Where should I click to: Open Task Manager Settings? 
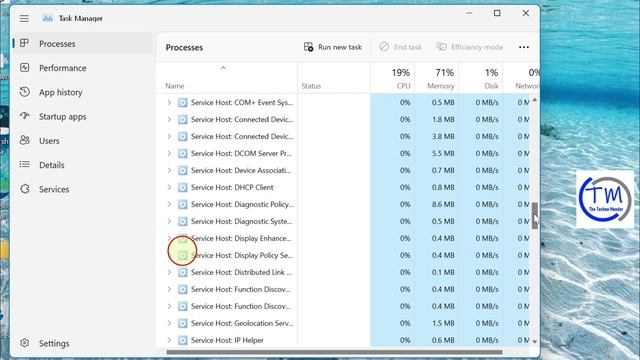(x=83, y=343)
